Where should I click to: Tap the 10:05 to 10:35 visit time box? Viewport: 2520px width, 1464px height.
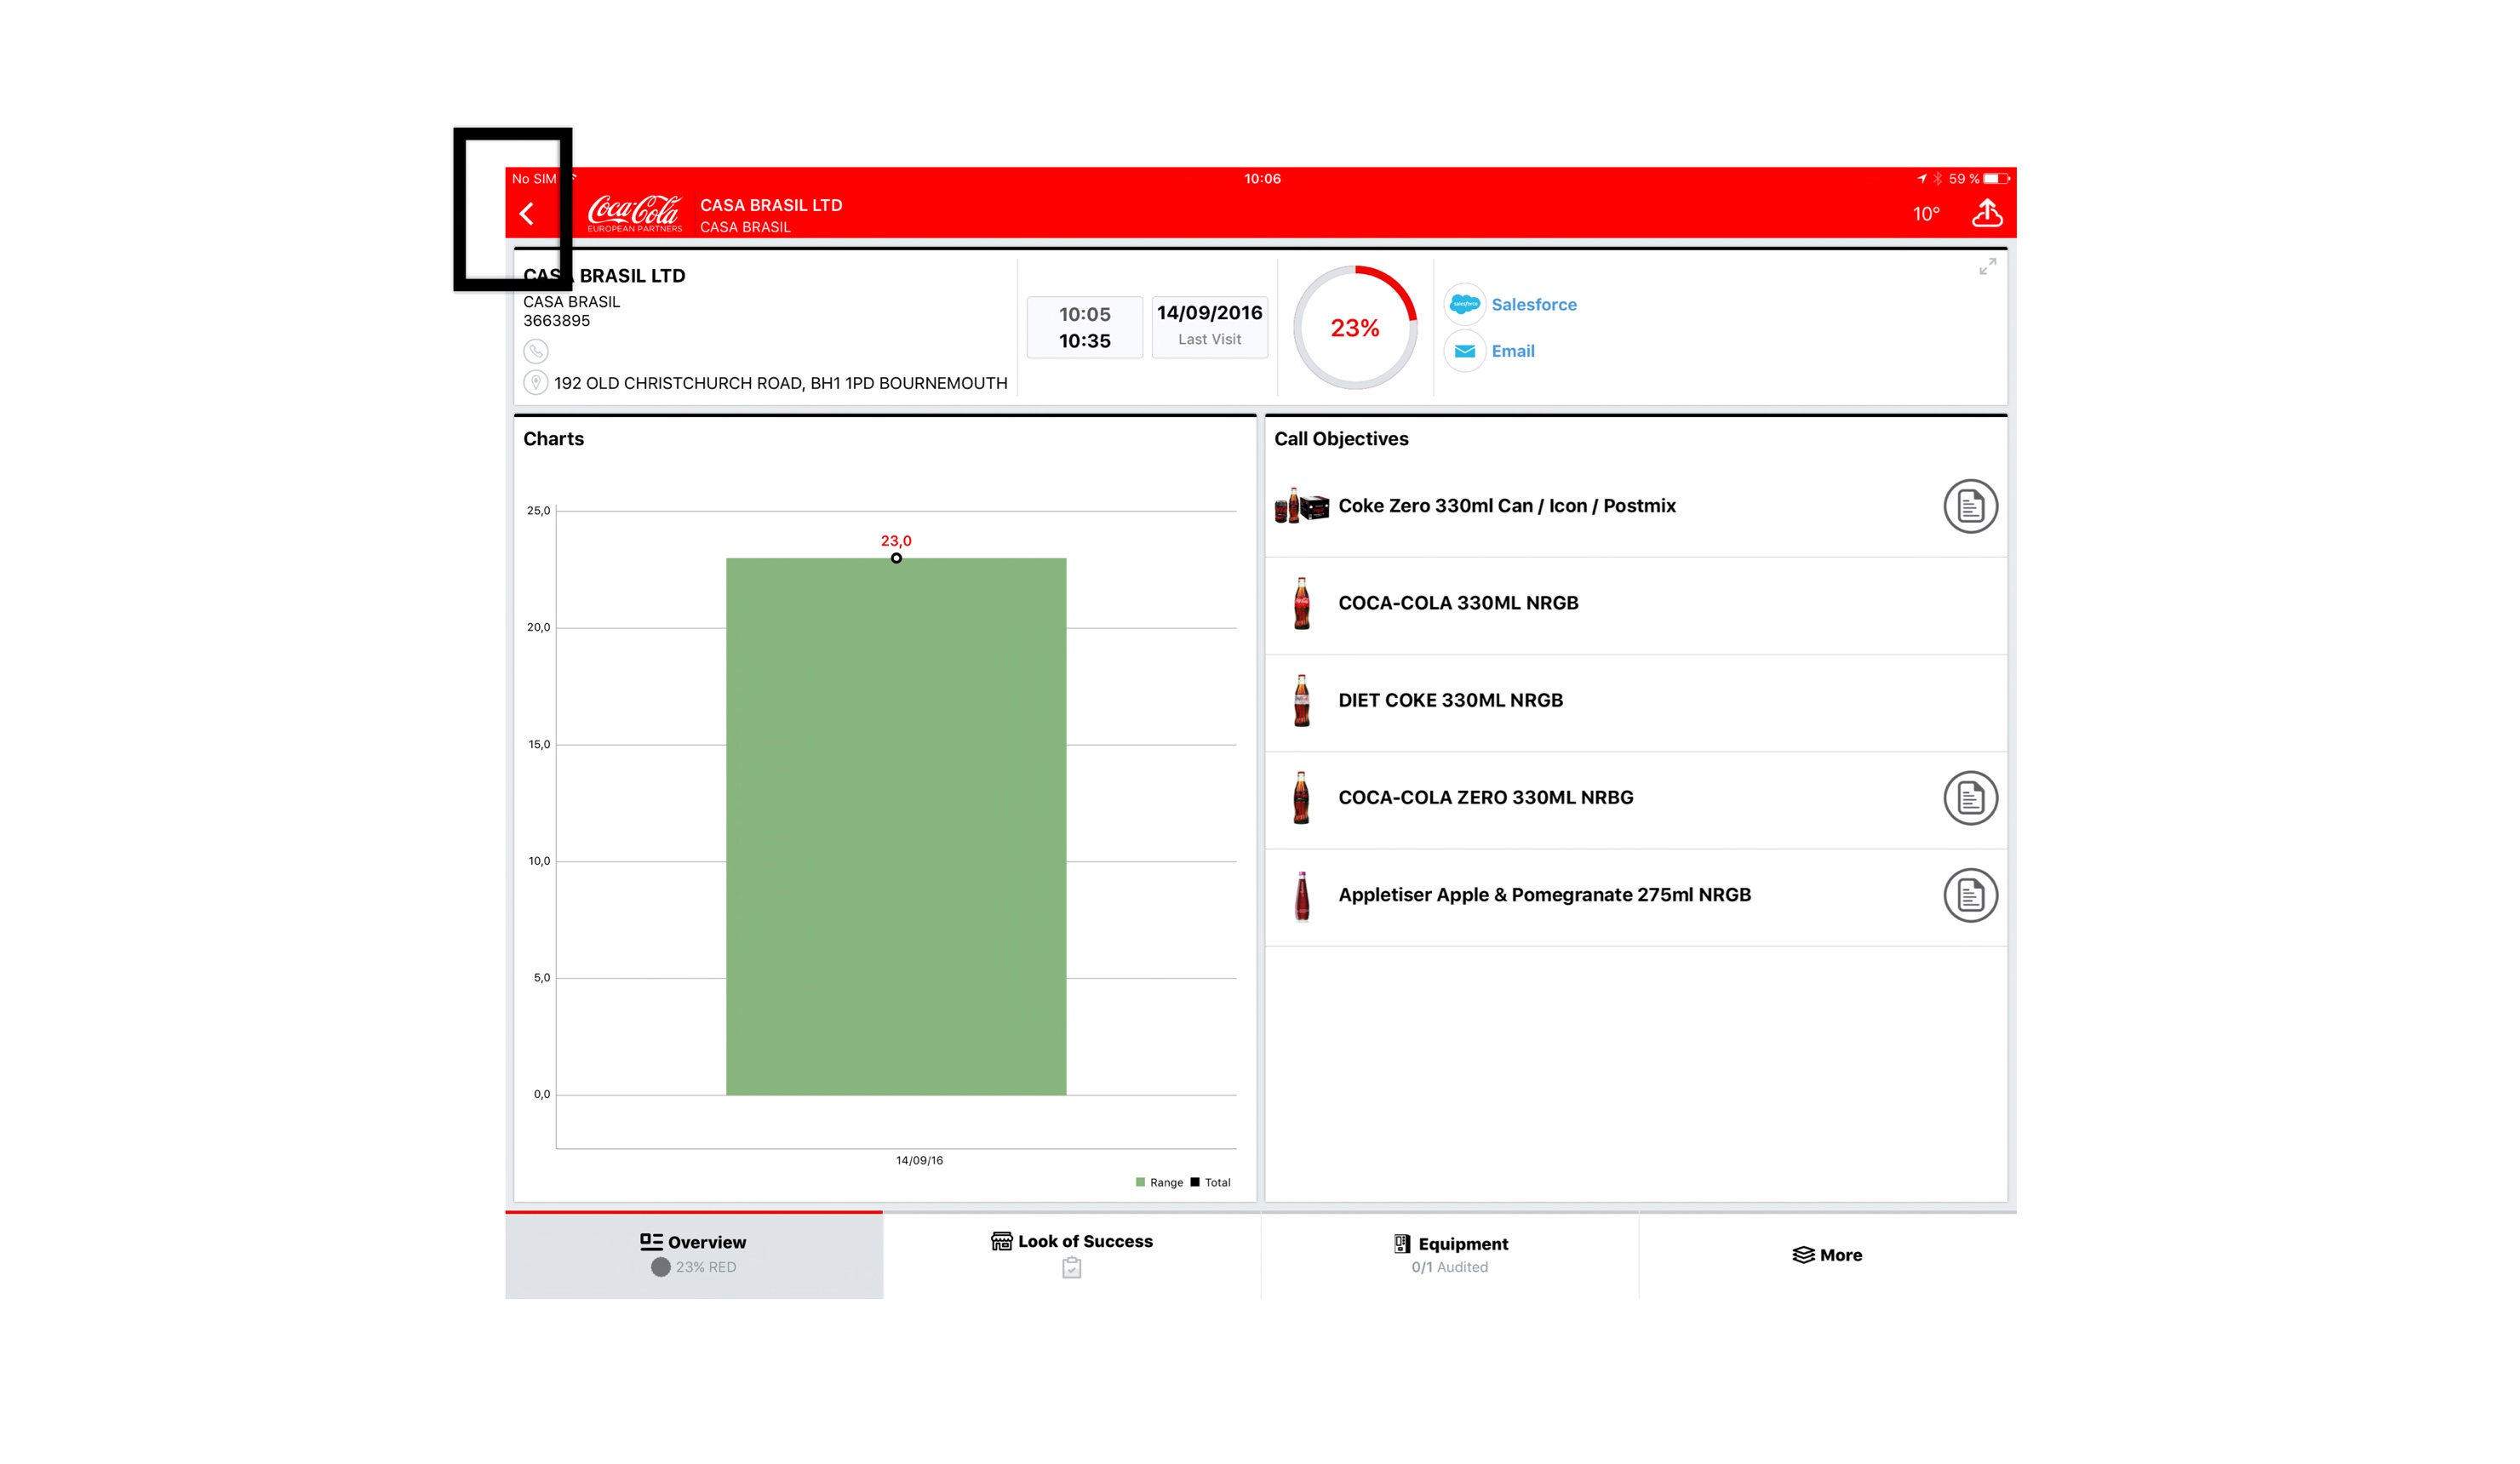[1084, 327]
